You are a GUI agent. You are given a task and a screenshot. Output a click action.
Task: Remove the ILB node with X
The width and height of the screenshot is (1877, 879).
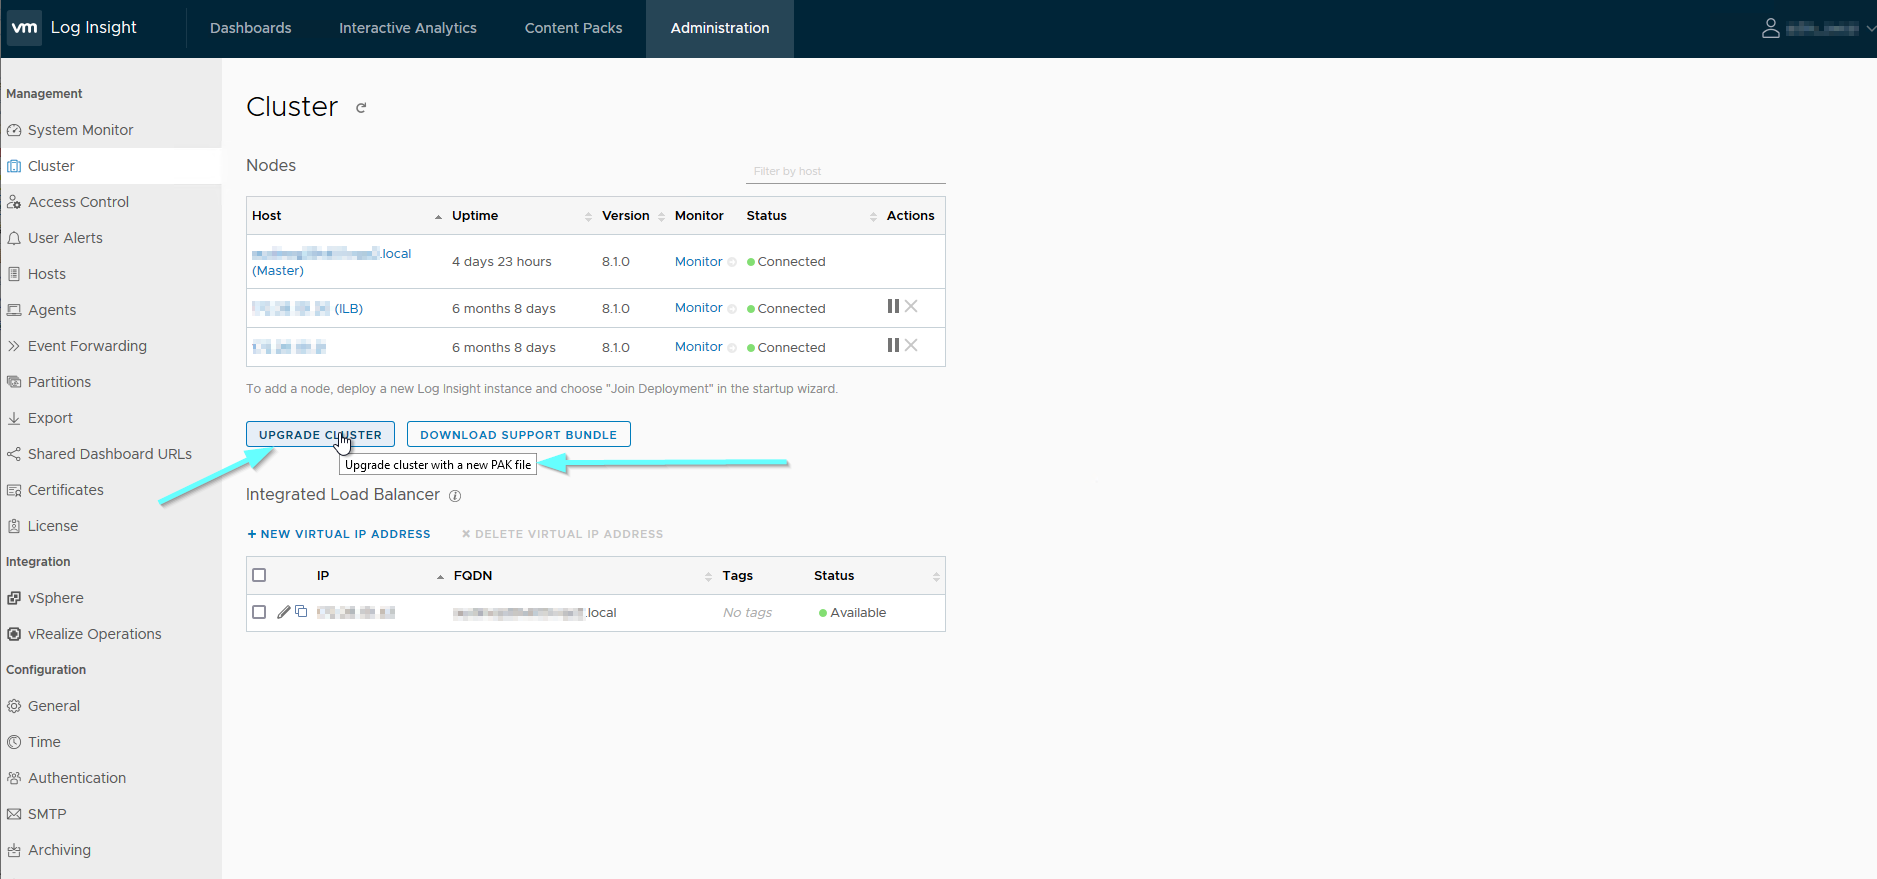click(911, 306)
